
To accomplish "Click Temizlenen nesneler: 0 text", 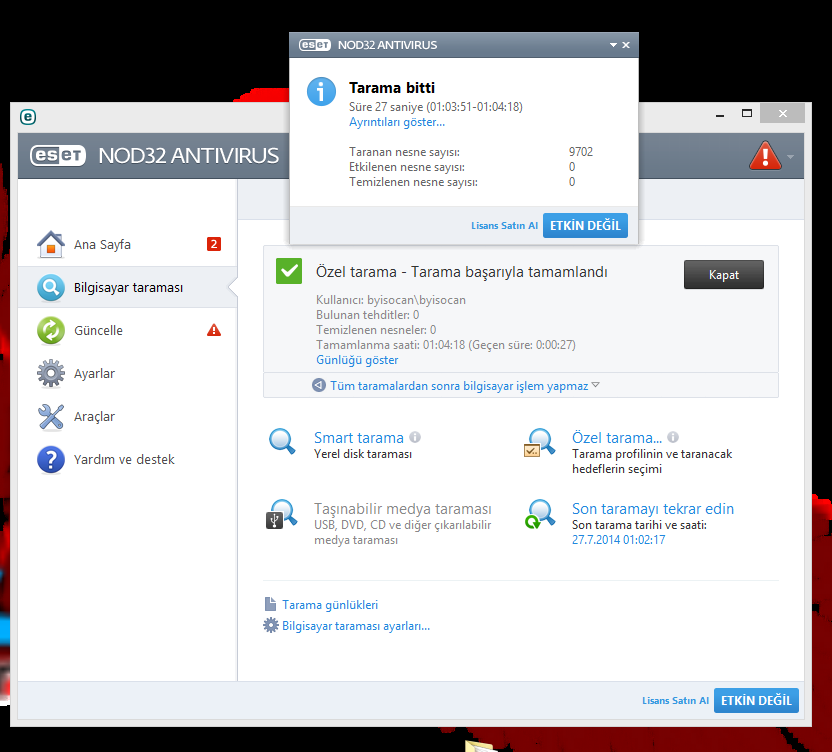I will pos(376,330).
